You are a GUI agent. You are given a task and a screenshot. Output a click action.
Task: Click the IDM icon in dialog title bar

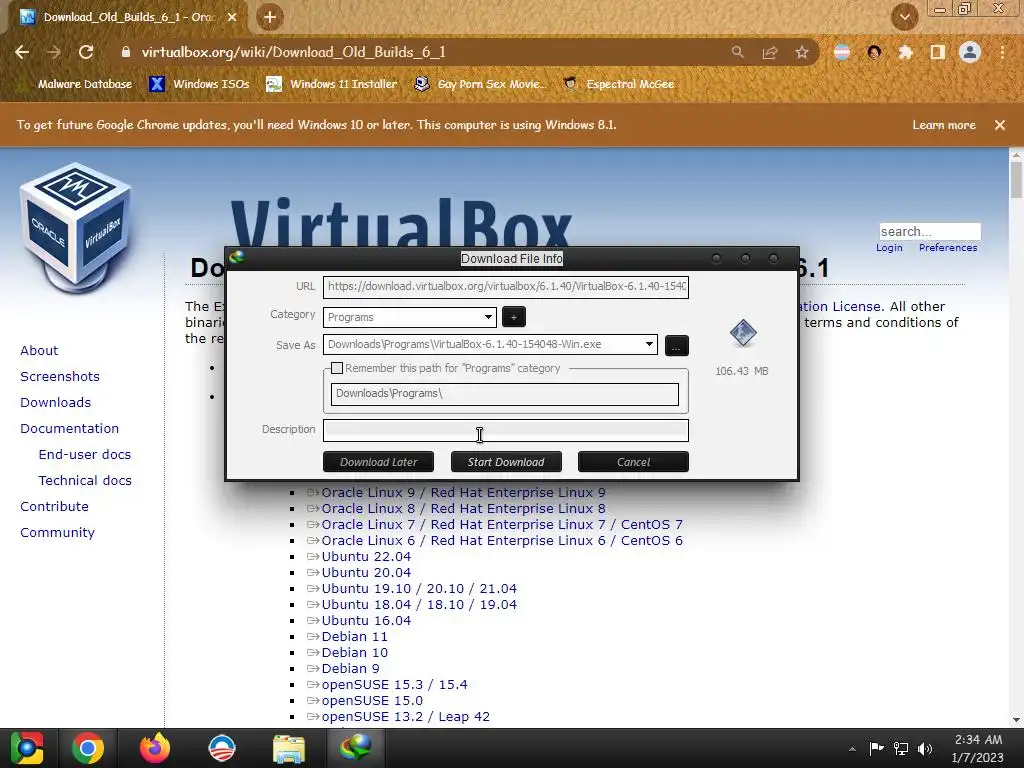coord(237,257)
